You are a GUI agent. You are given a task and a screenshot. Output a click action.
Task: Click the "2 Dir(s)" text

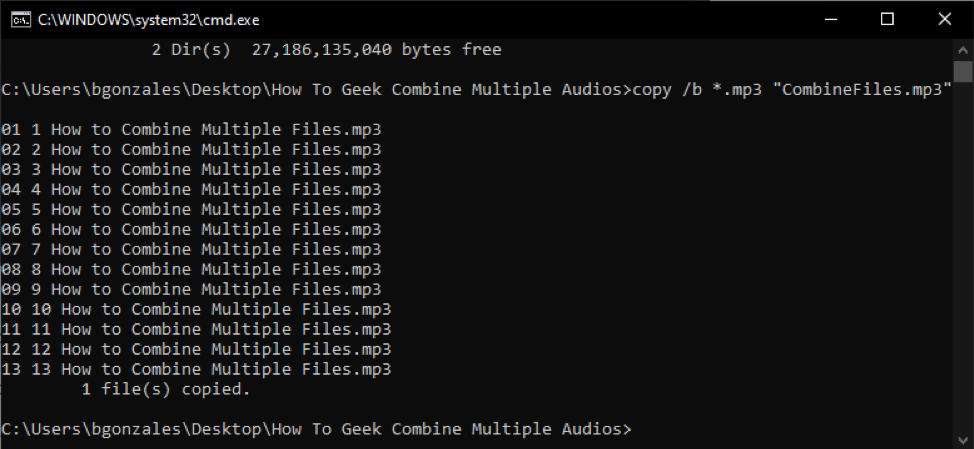[x=191, y=49]
